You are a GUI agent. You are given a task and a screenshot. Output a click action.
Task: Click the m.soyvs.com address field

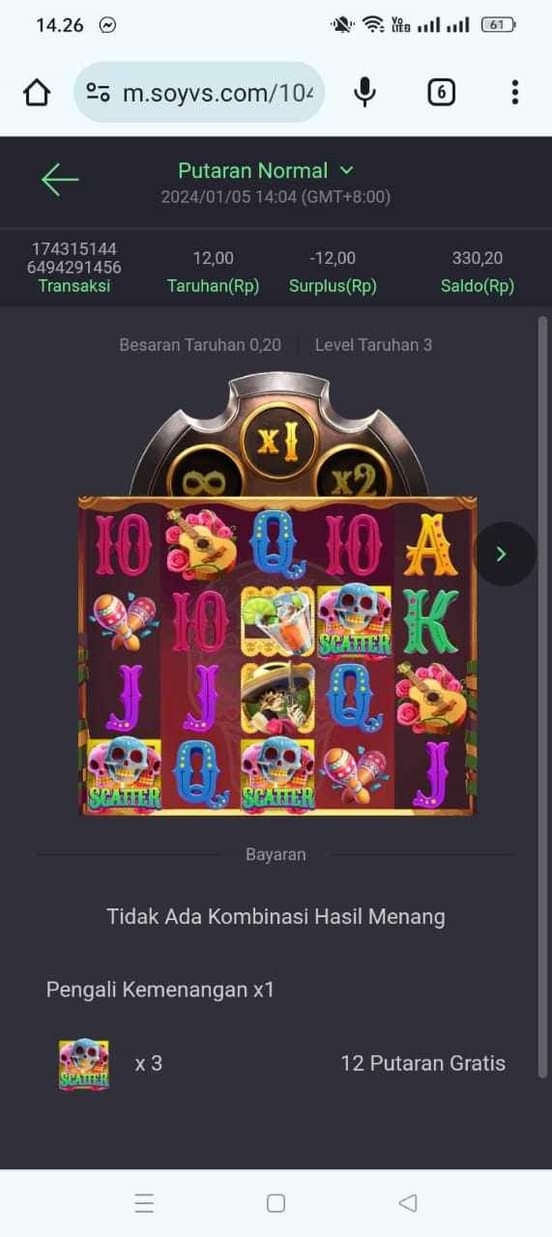pos(199,93)
